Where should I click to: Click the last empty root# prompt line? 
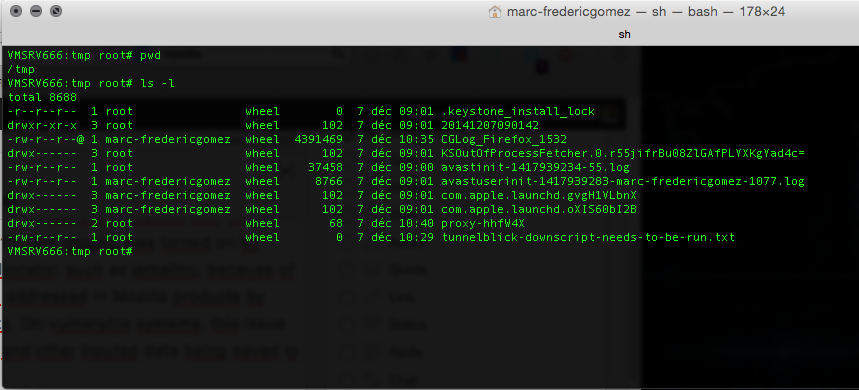click(x=70, y=251)
